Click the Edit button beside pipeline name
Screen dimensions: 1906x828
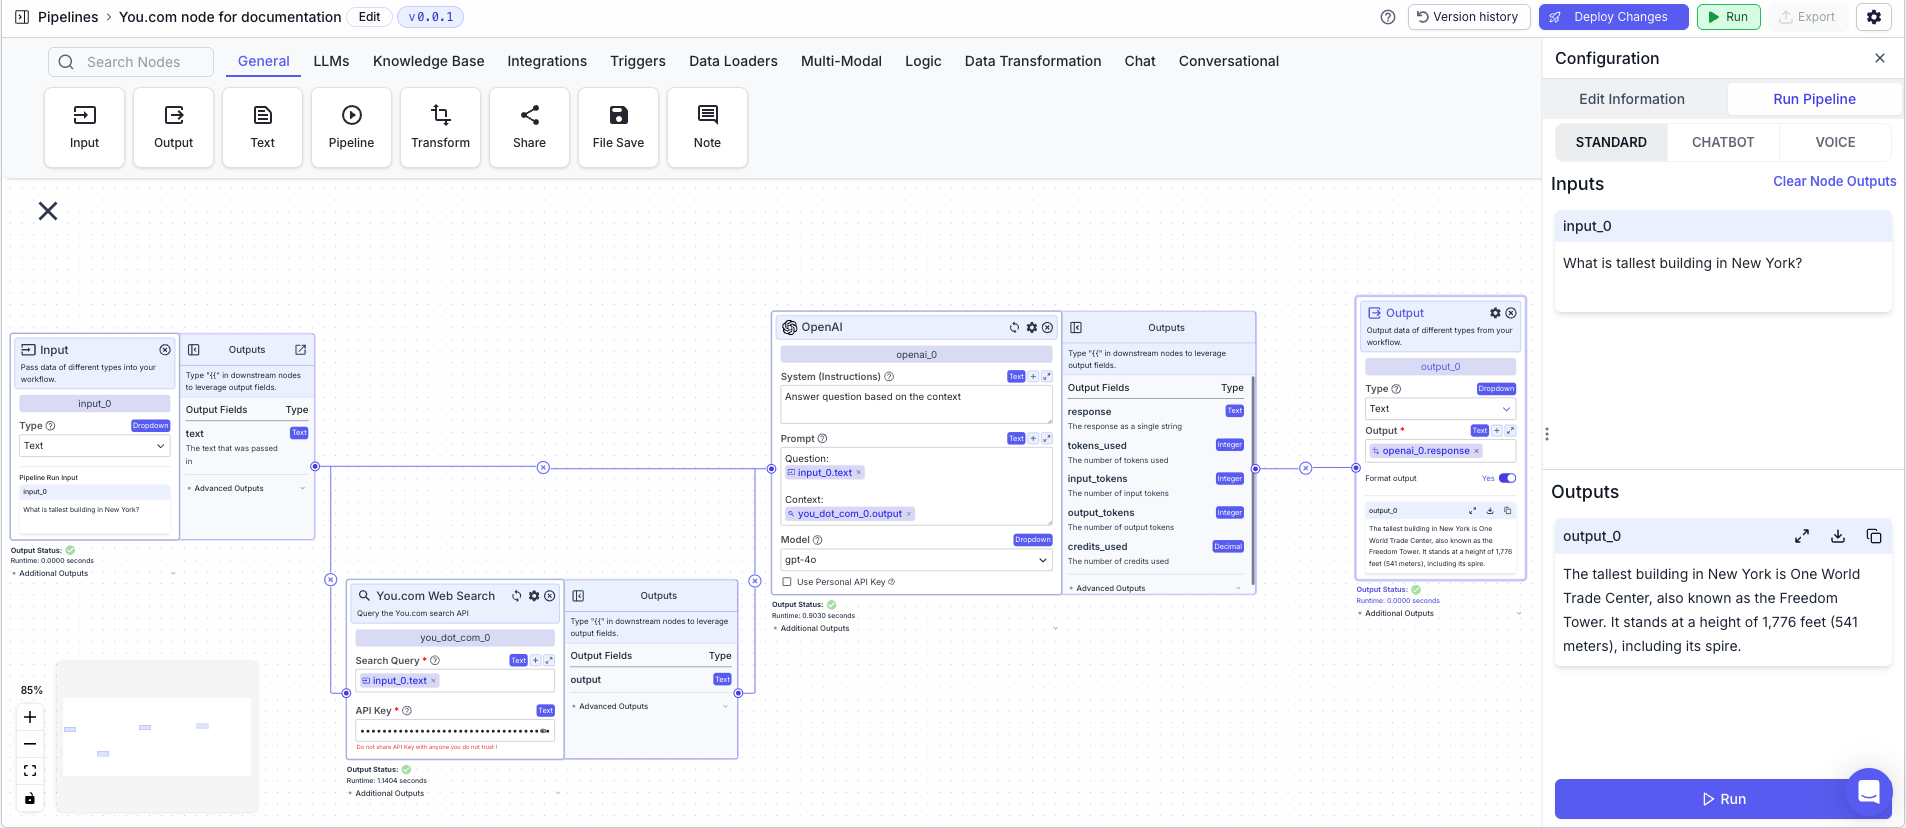[x=369, y=17]
